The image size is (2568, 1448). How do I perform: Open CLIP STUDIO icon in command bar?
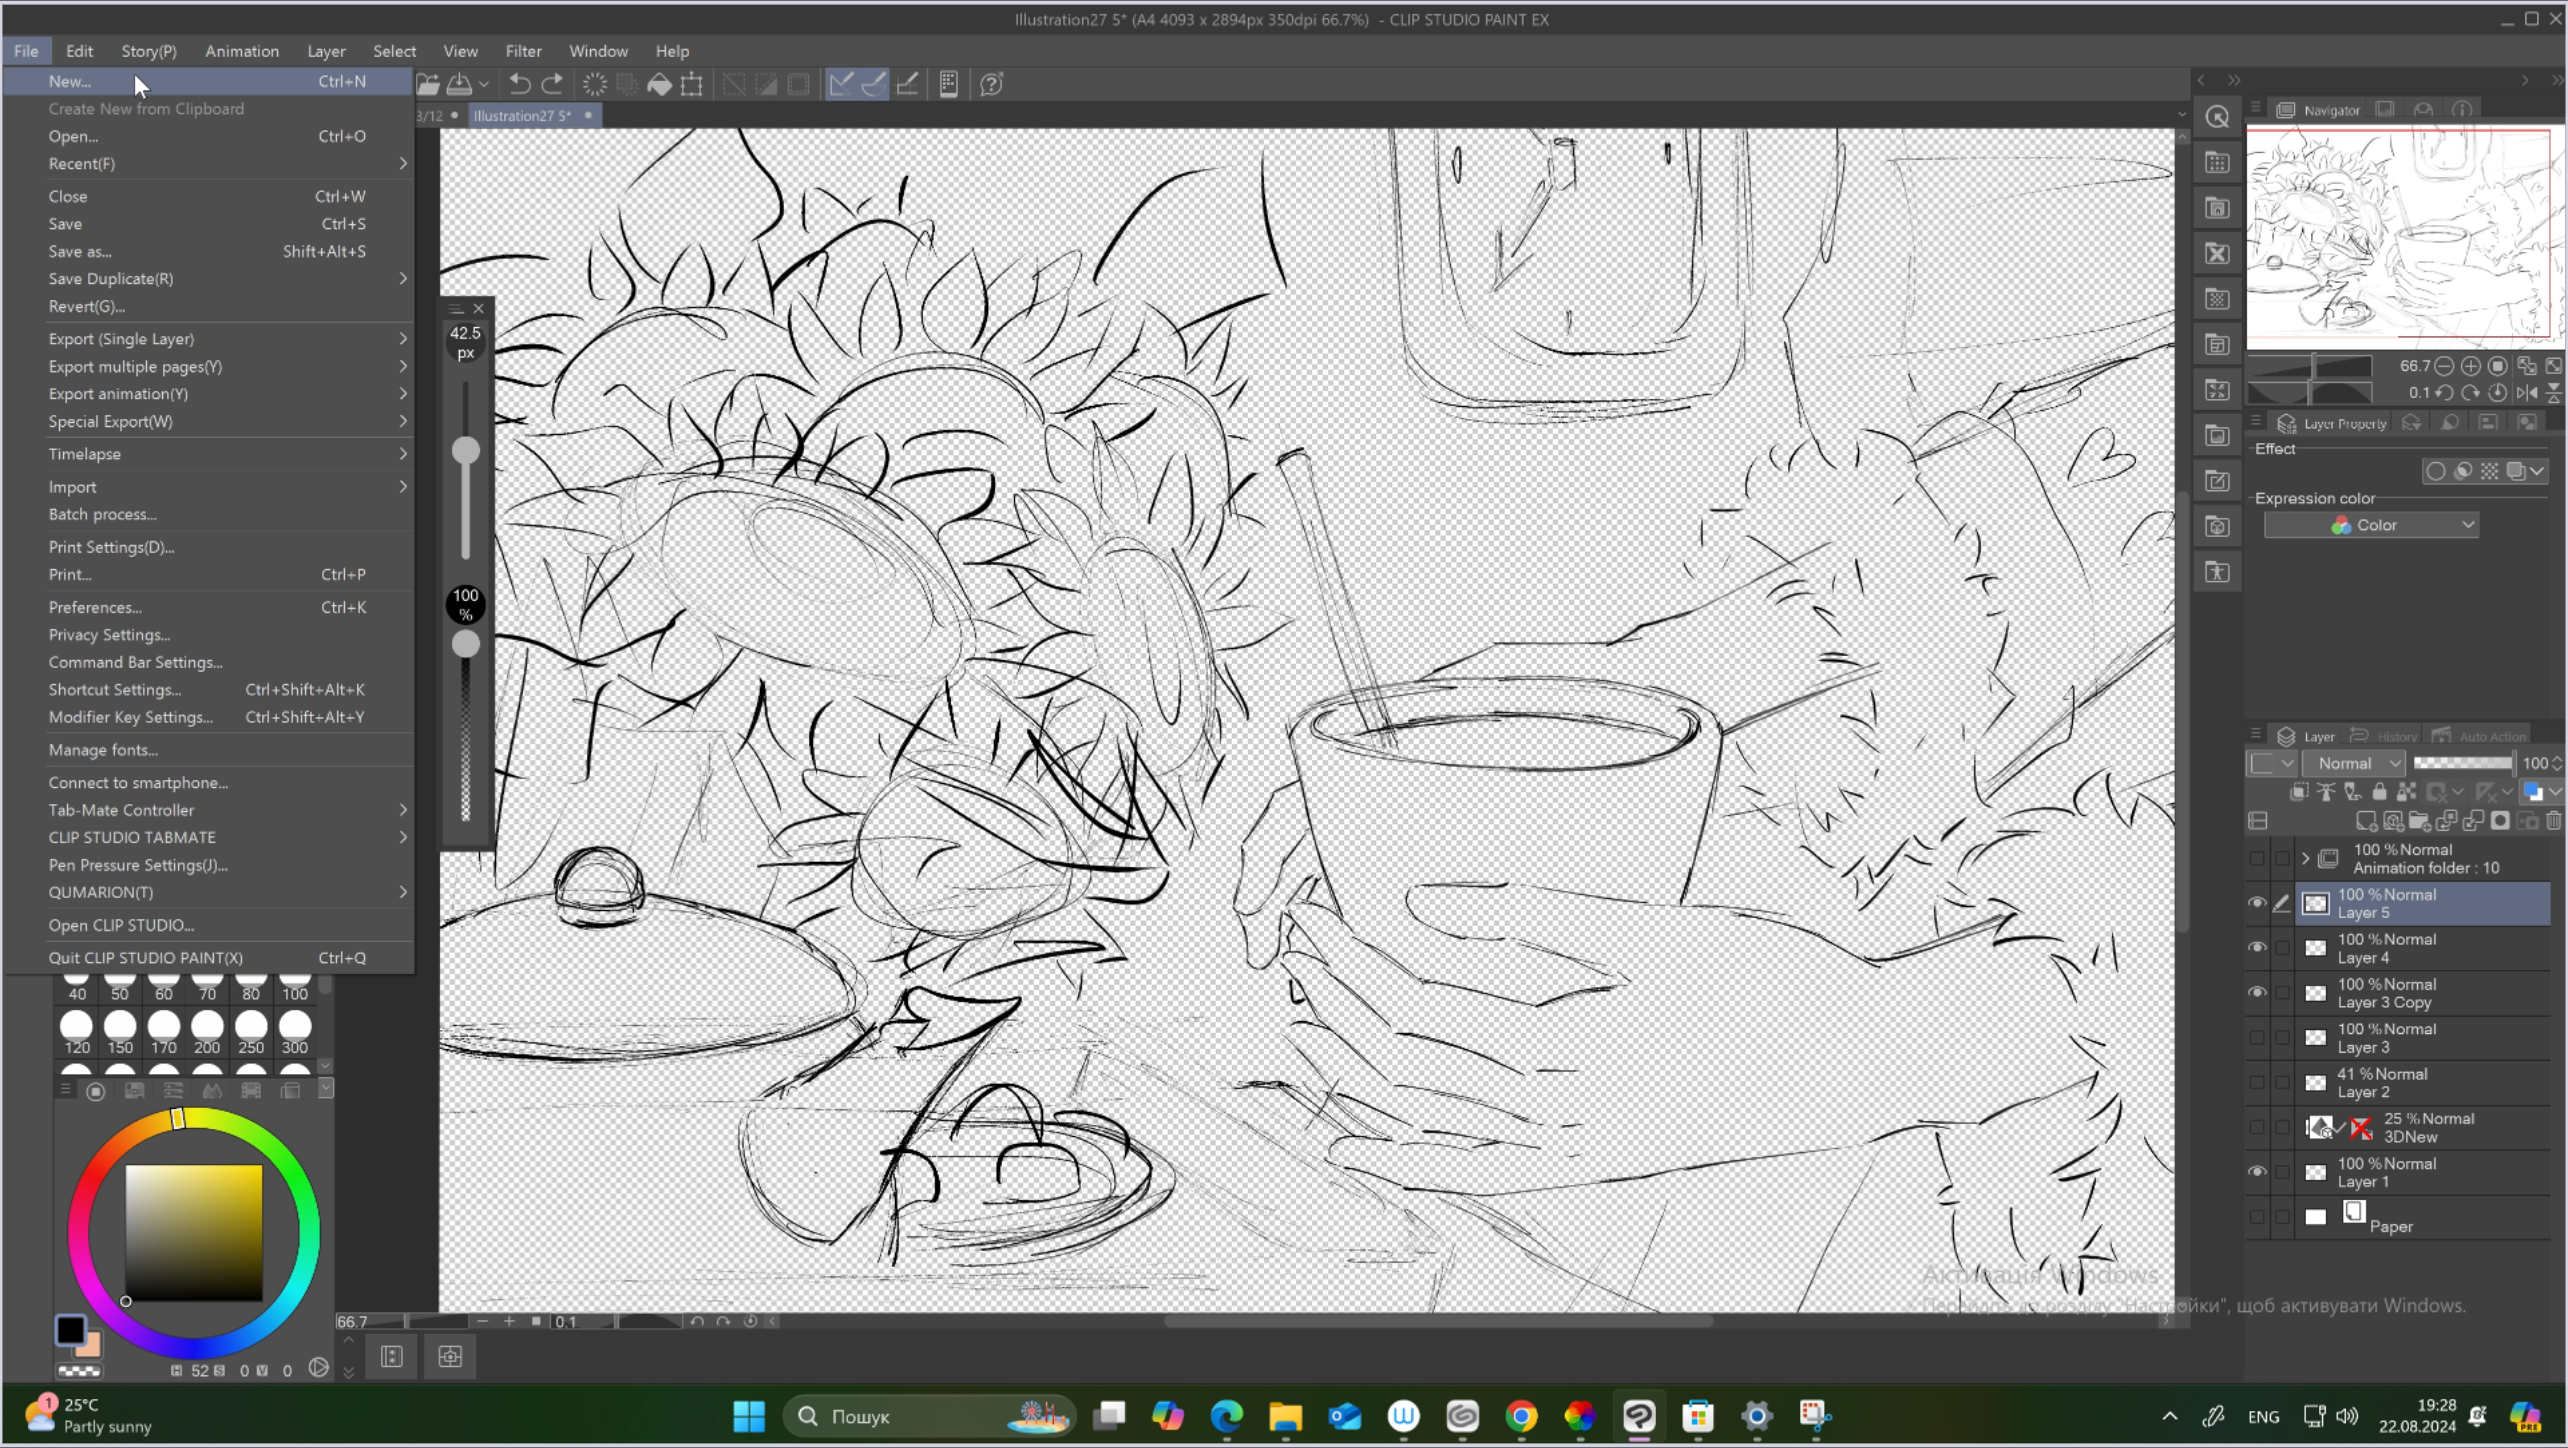click(991, 84)
